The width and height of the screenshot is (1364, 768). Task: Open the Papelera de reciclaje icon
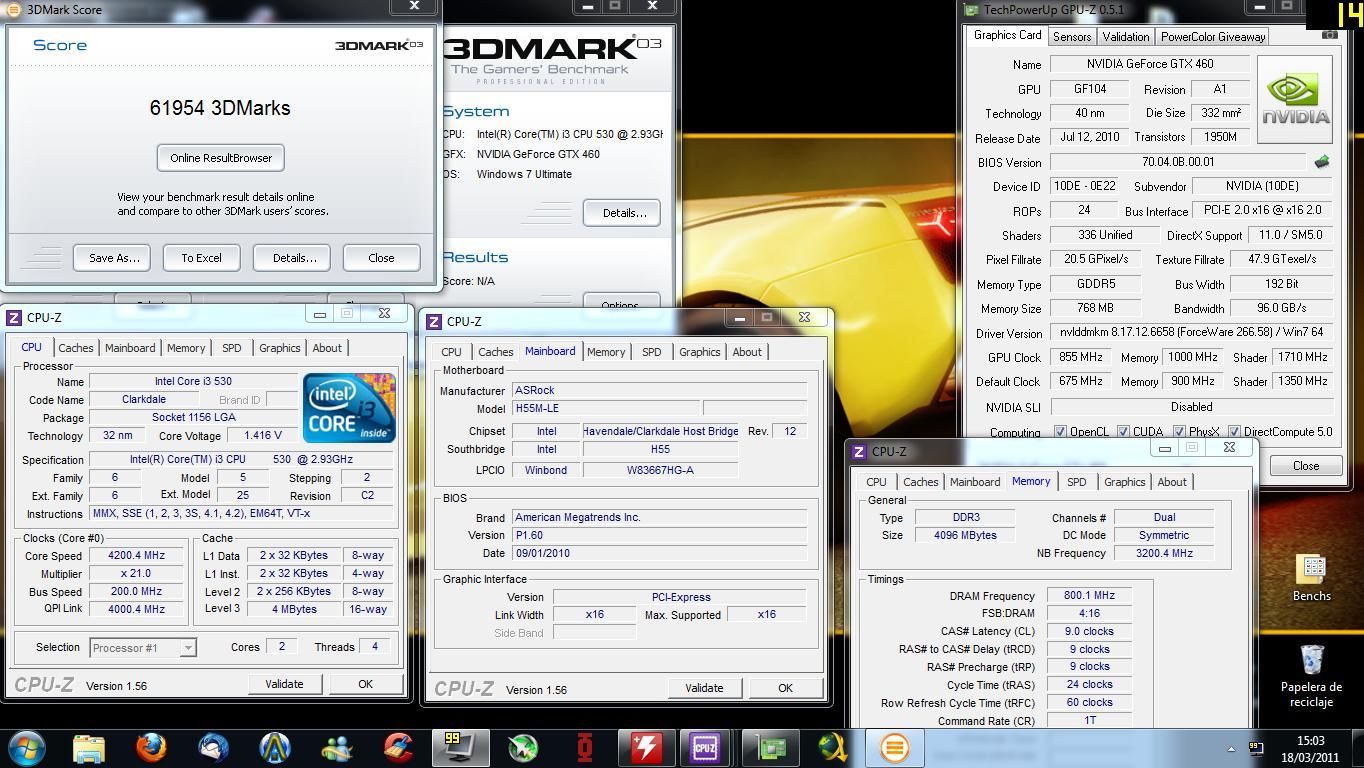[1311, 676]
